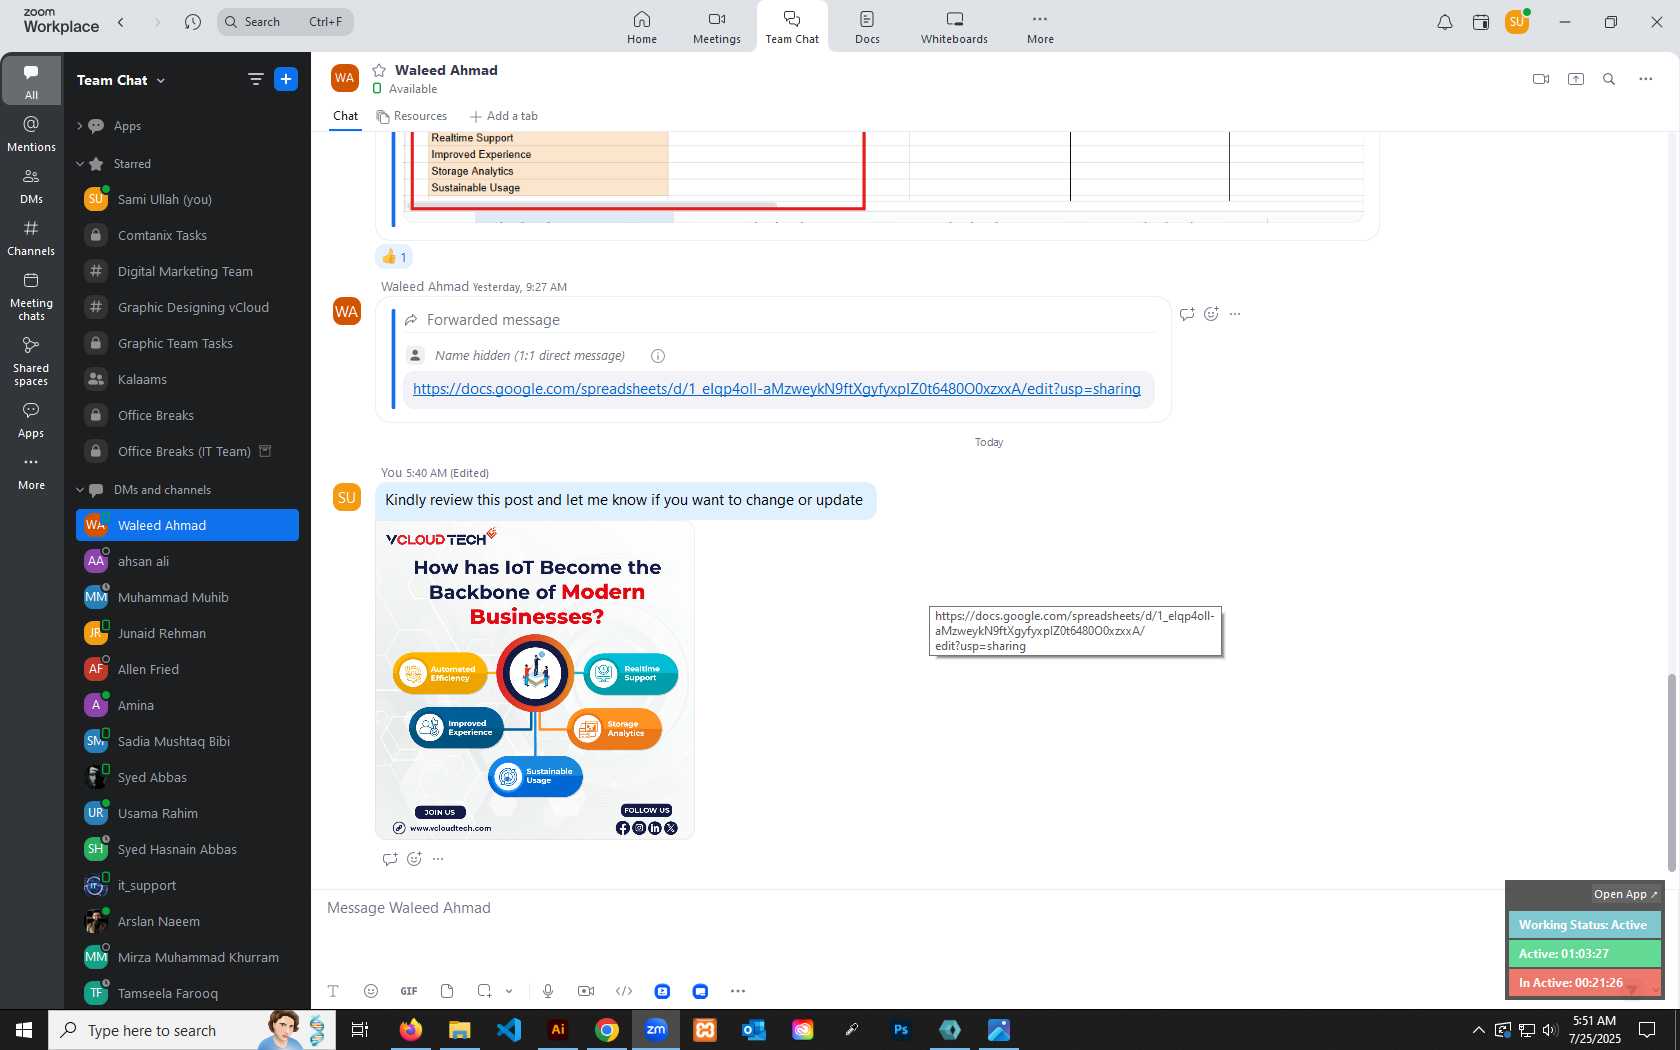Open Shared spaces in sidebar

click(x=31, y=361)
